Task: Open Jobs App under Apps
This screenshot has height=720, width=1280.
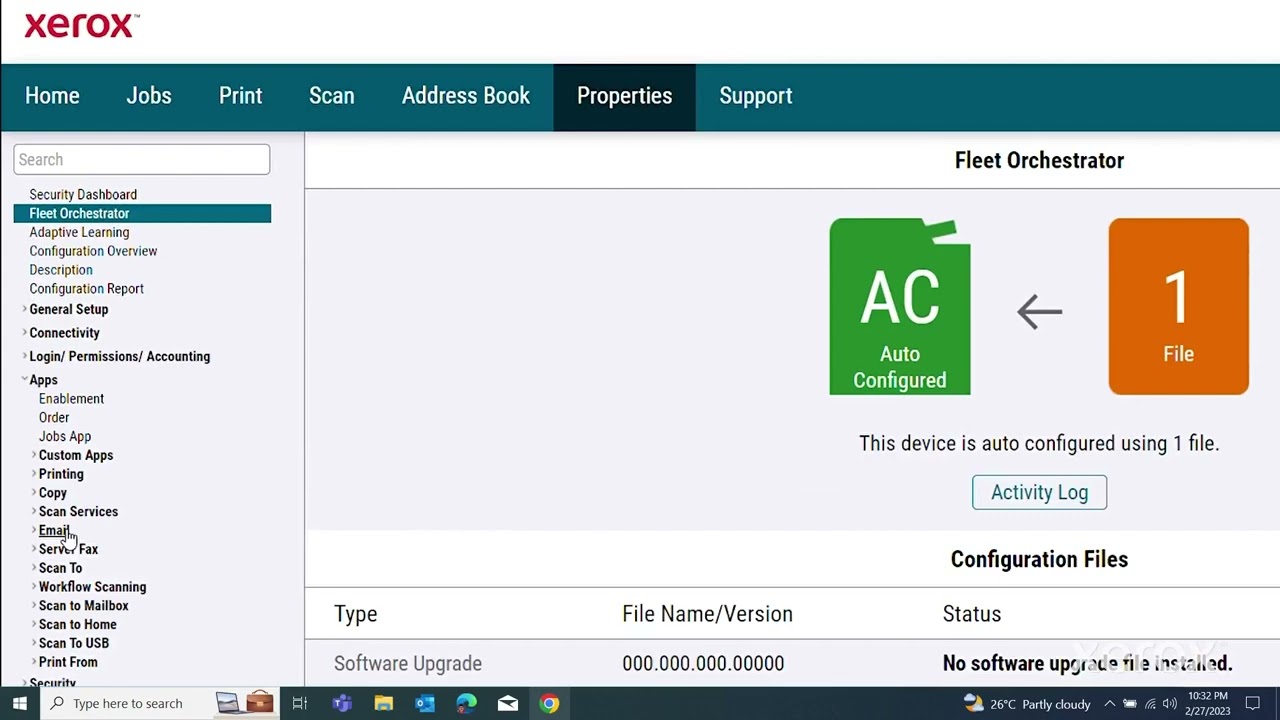Action: [x=65, y=436]
